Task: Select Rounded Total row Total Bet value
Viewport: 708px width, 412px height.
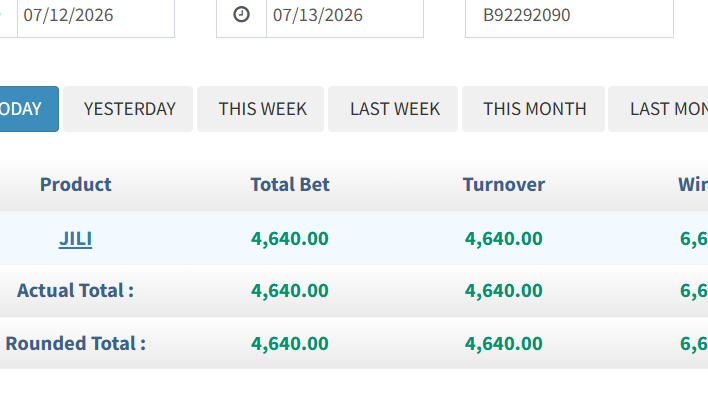Action: pyautogui.click(x=290, y=343)
